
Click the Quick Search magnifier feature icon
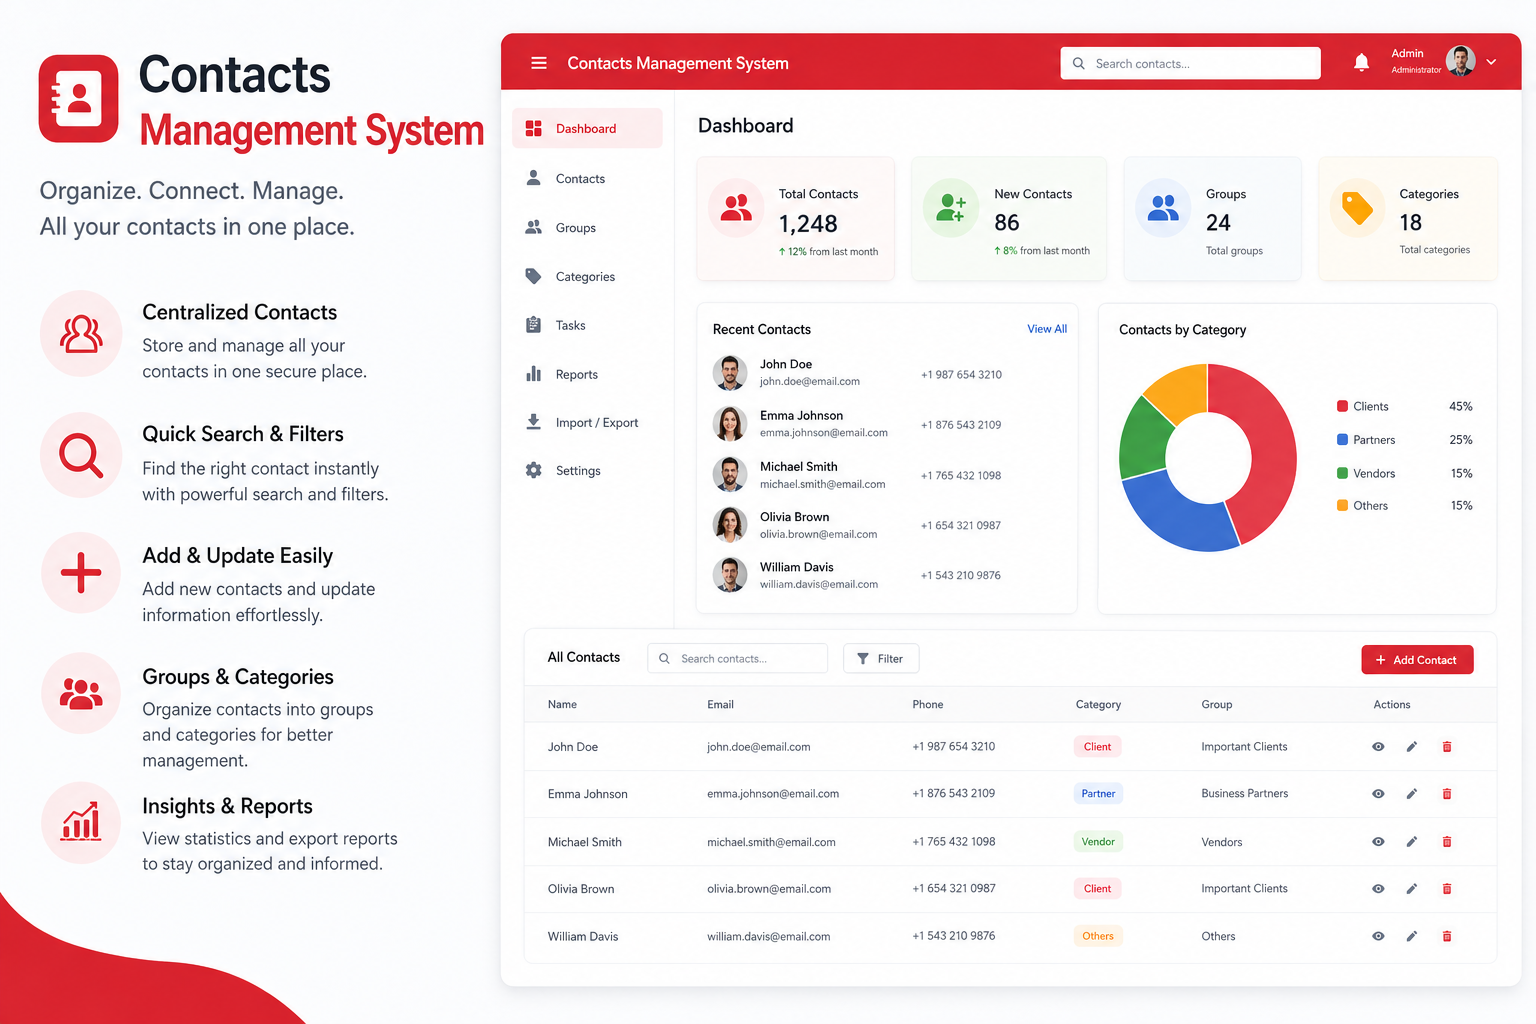(81, 455)
